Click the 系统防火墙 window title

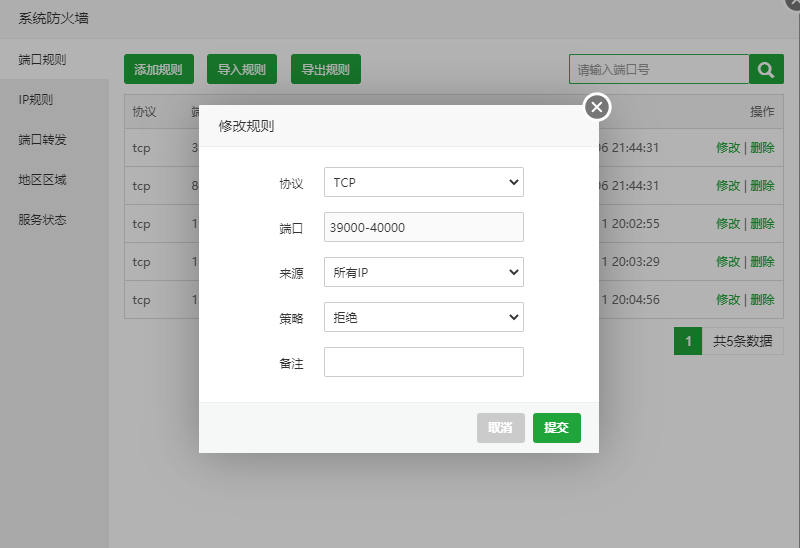(54, 18)
